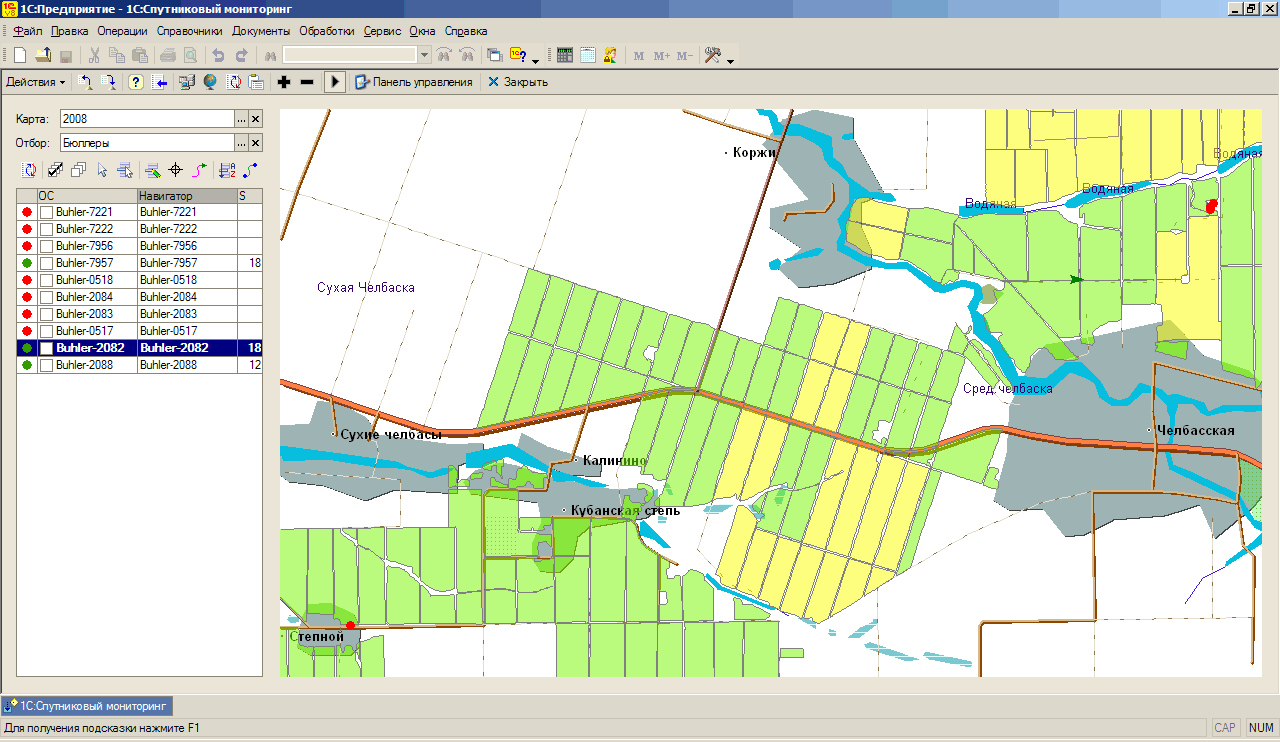Image resolution: width=1280 pixels, height=742 pixels.
Task: Tick the Buhler-7221 checkbox
Action: (x=46, y=212)
